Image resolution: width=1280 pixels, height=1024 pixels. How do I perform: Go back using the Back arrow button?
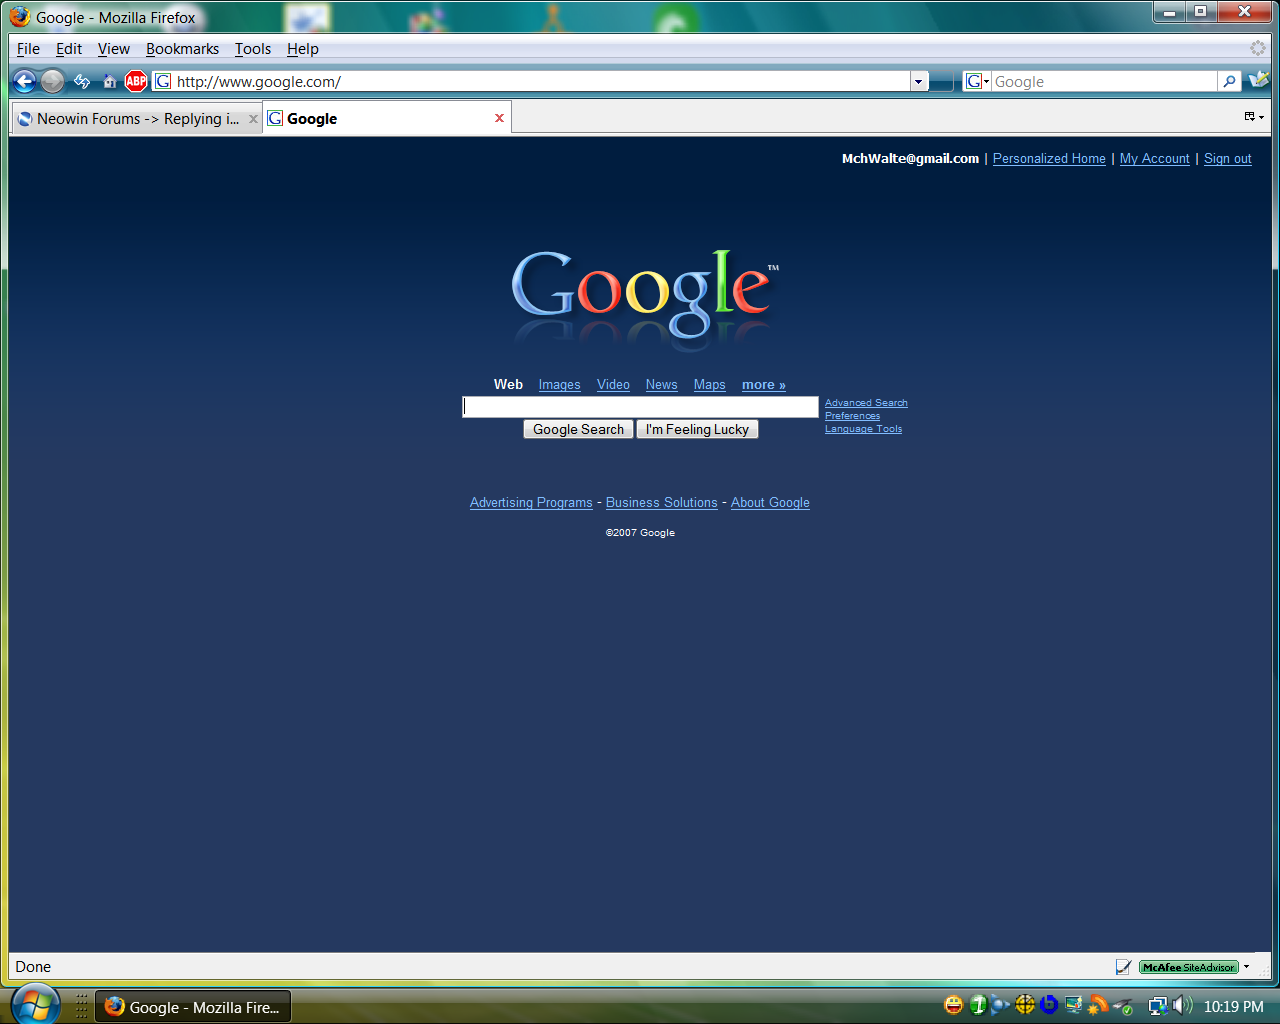pyautogui.click(x=25, y=81)
